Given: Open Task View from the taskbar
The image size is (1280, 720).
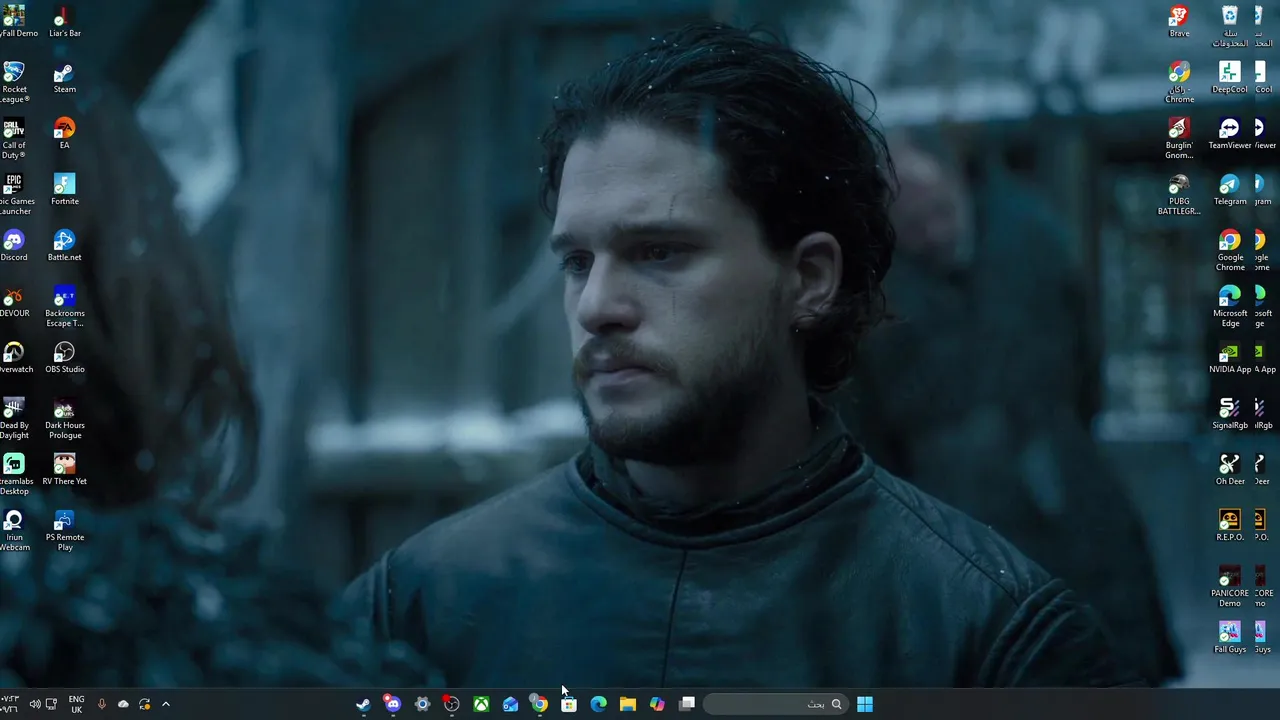Looking at the screenshot, I should click(687, 704).
